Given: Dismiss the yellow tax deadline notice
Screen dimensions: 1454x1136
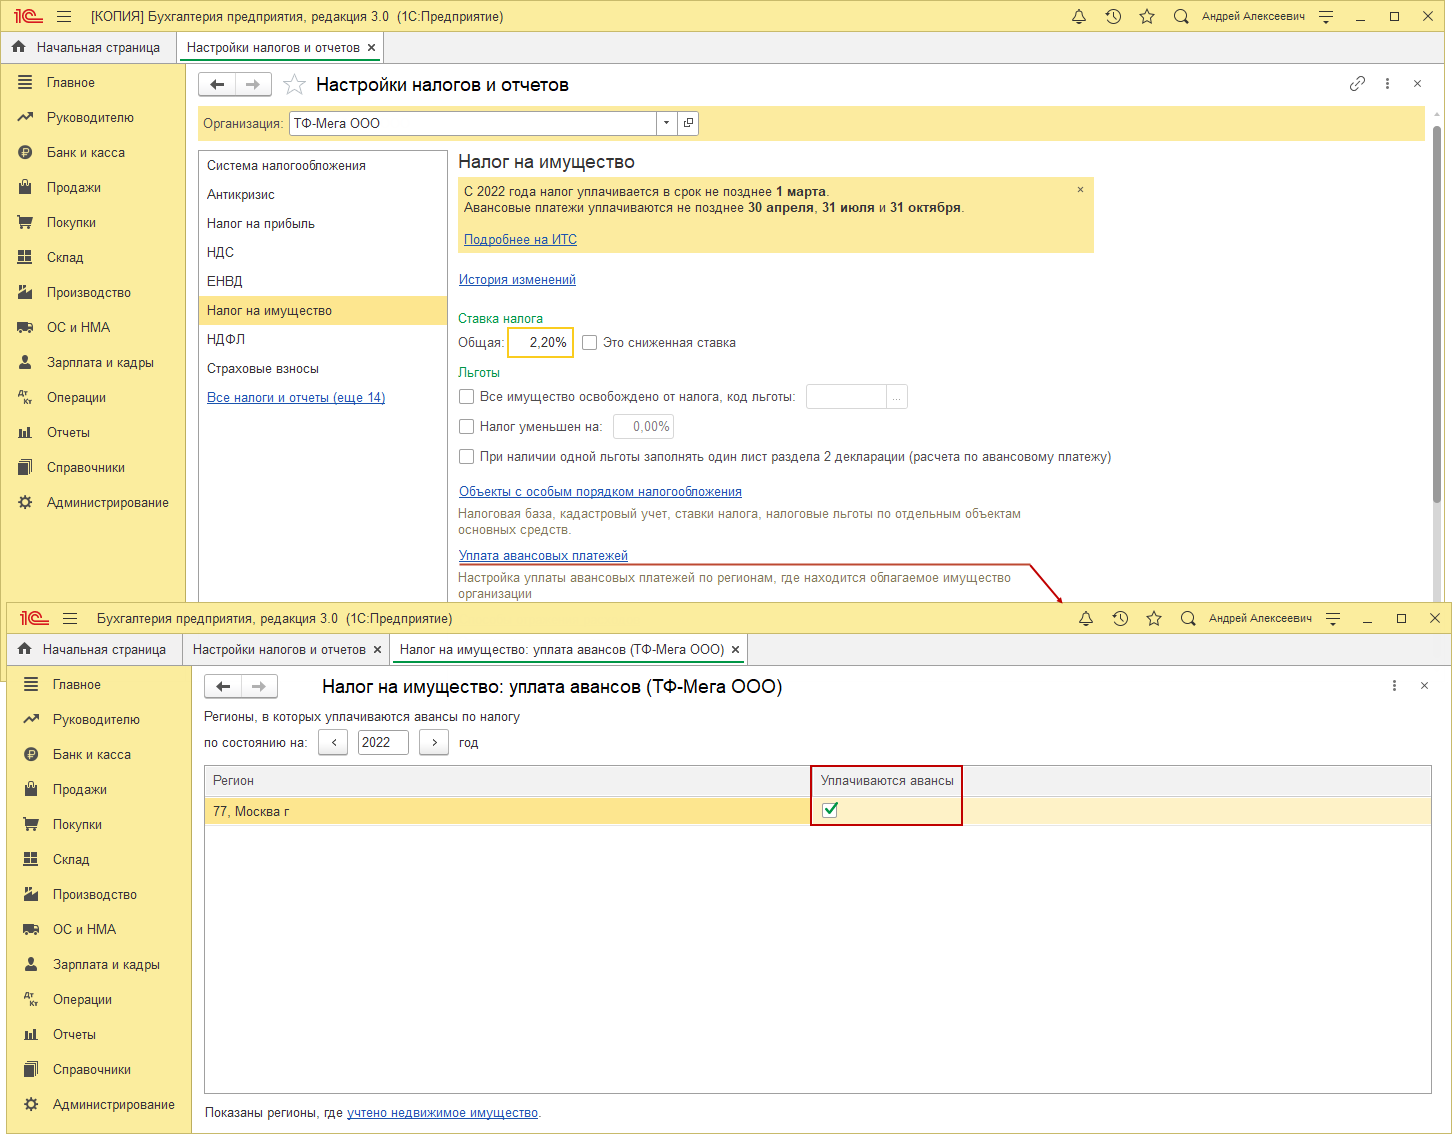Looking at the screenshot, I should tap(1080, 190).
